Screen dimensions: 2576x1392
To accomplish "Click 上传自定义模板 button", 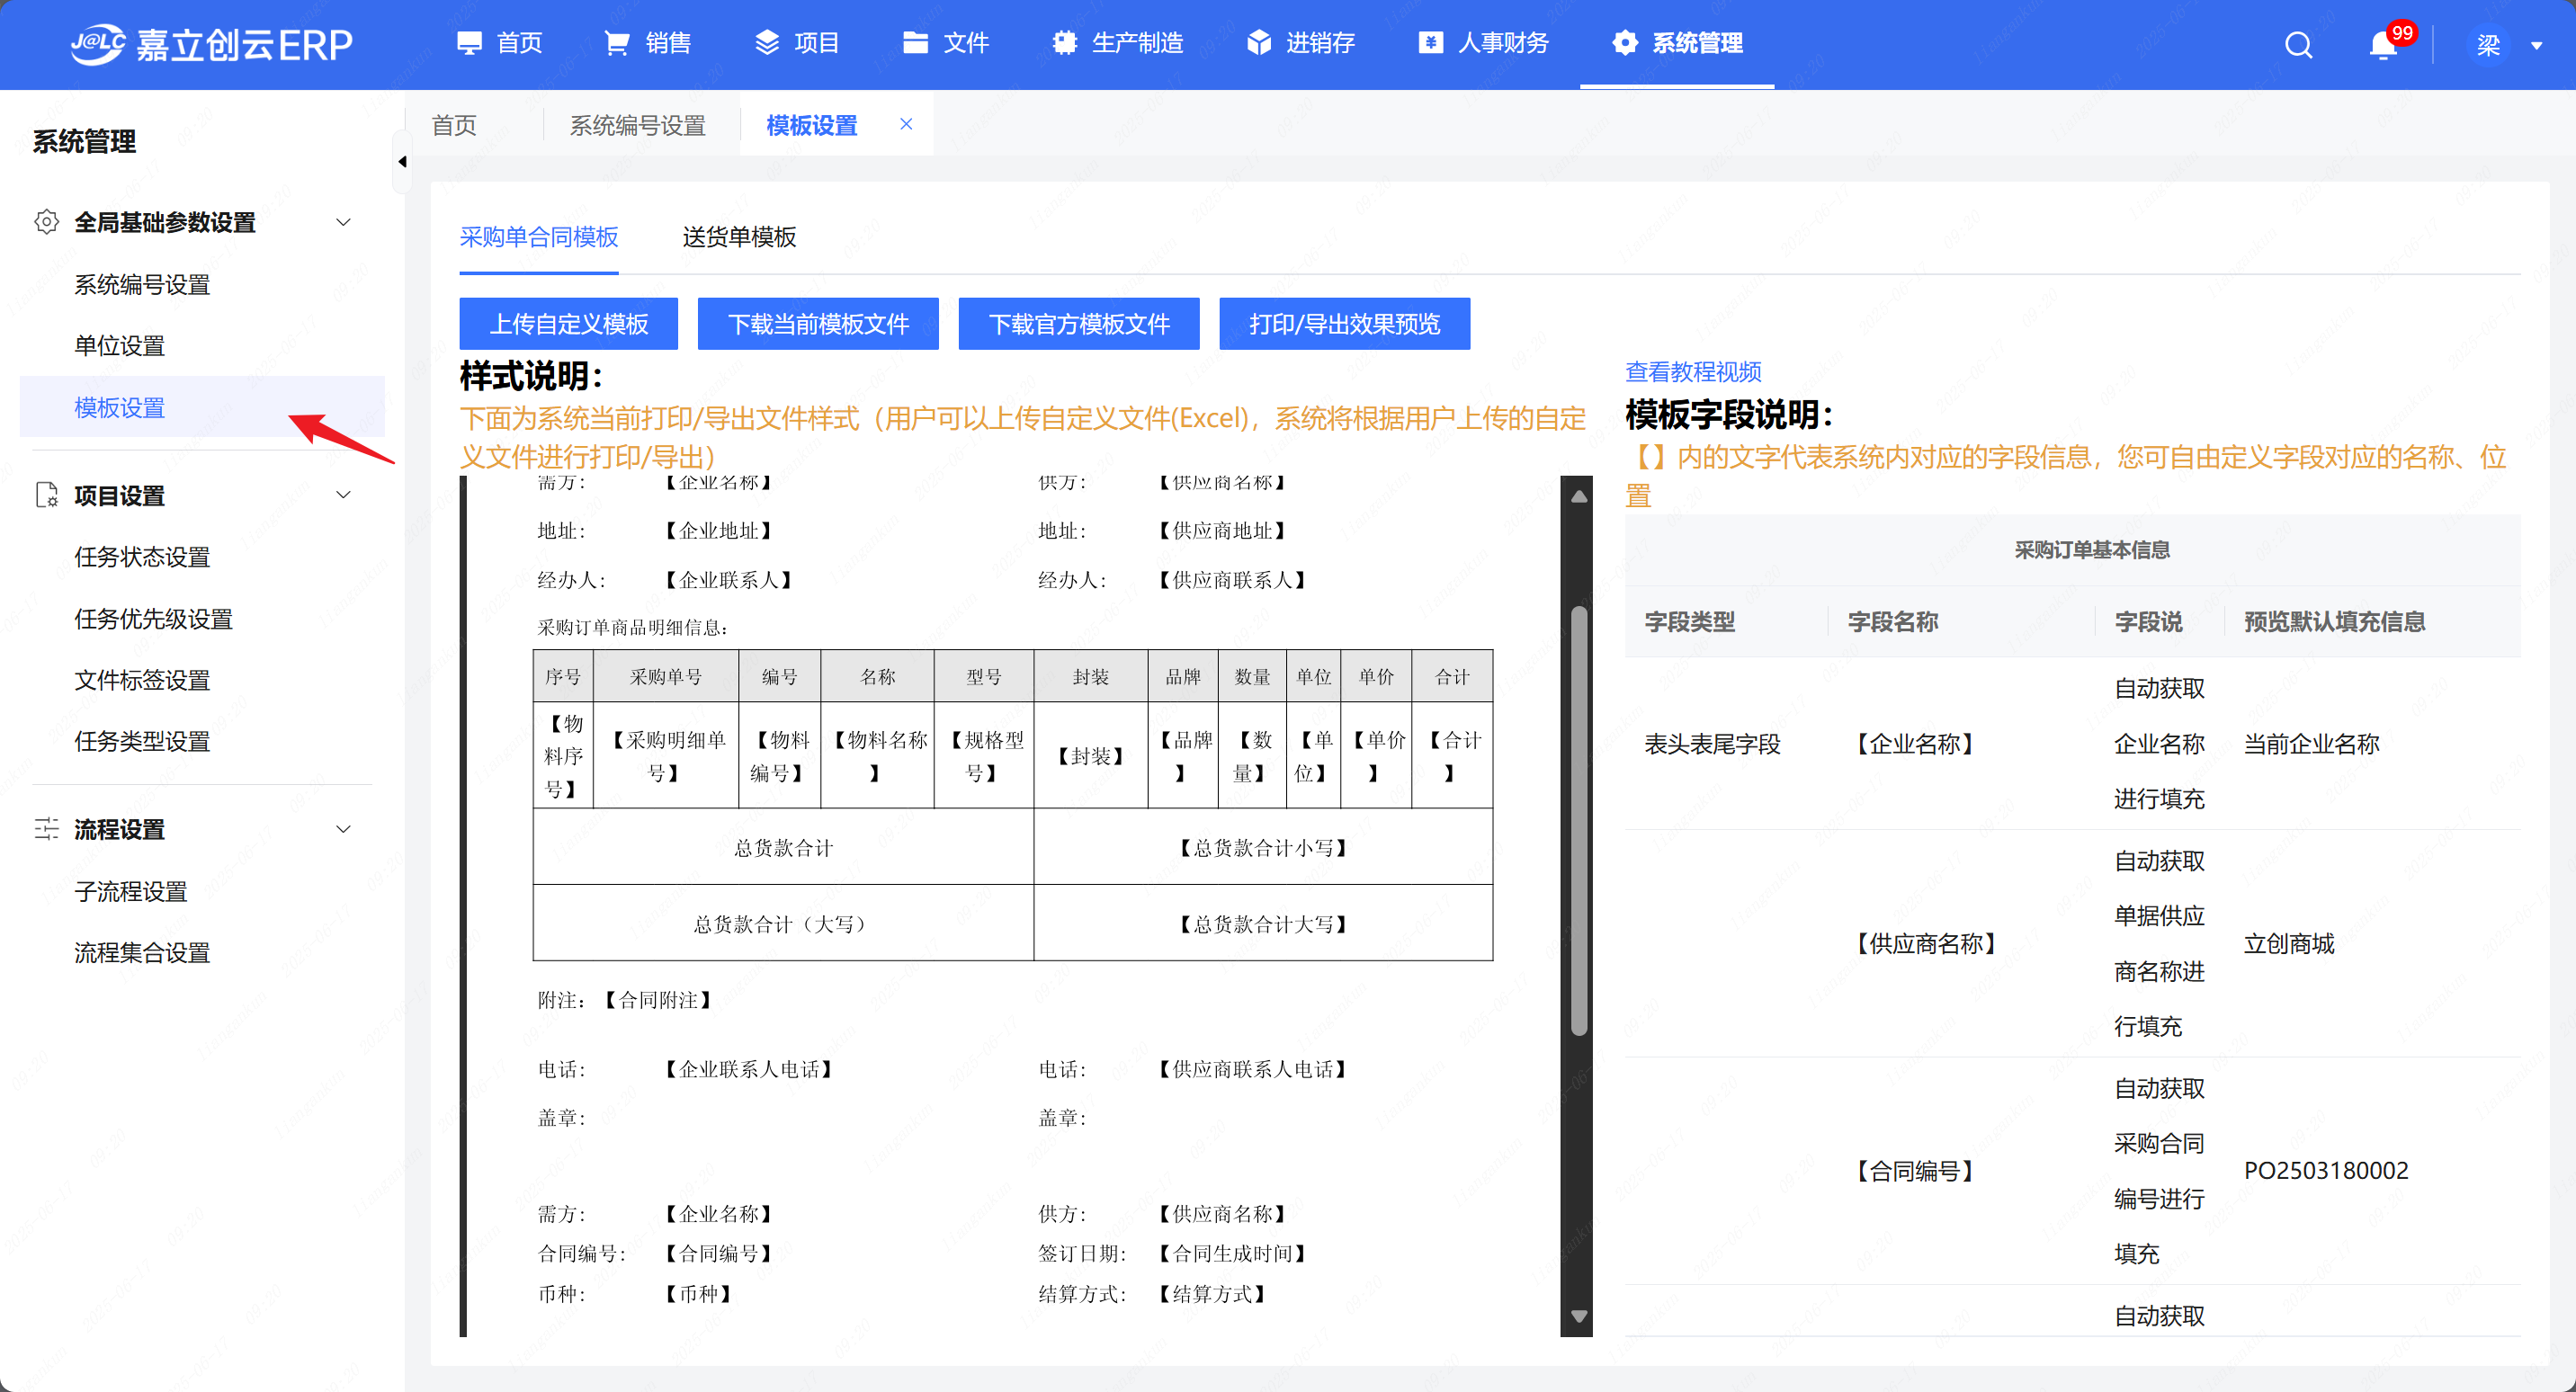I will coord(568,324).
